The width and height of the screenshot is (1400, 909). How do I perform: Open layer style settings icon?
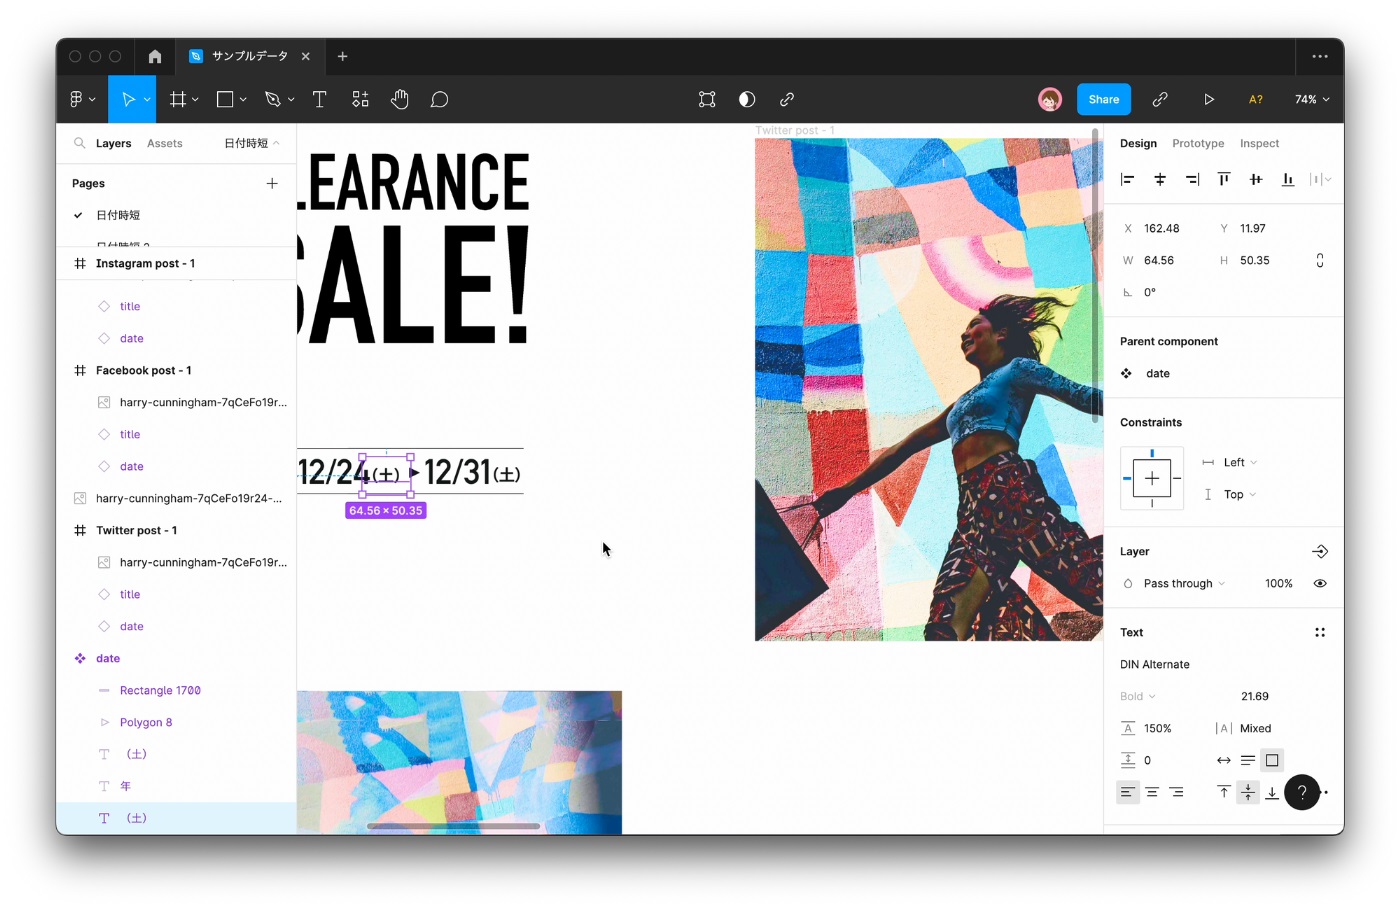(1320, 551)
